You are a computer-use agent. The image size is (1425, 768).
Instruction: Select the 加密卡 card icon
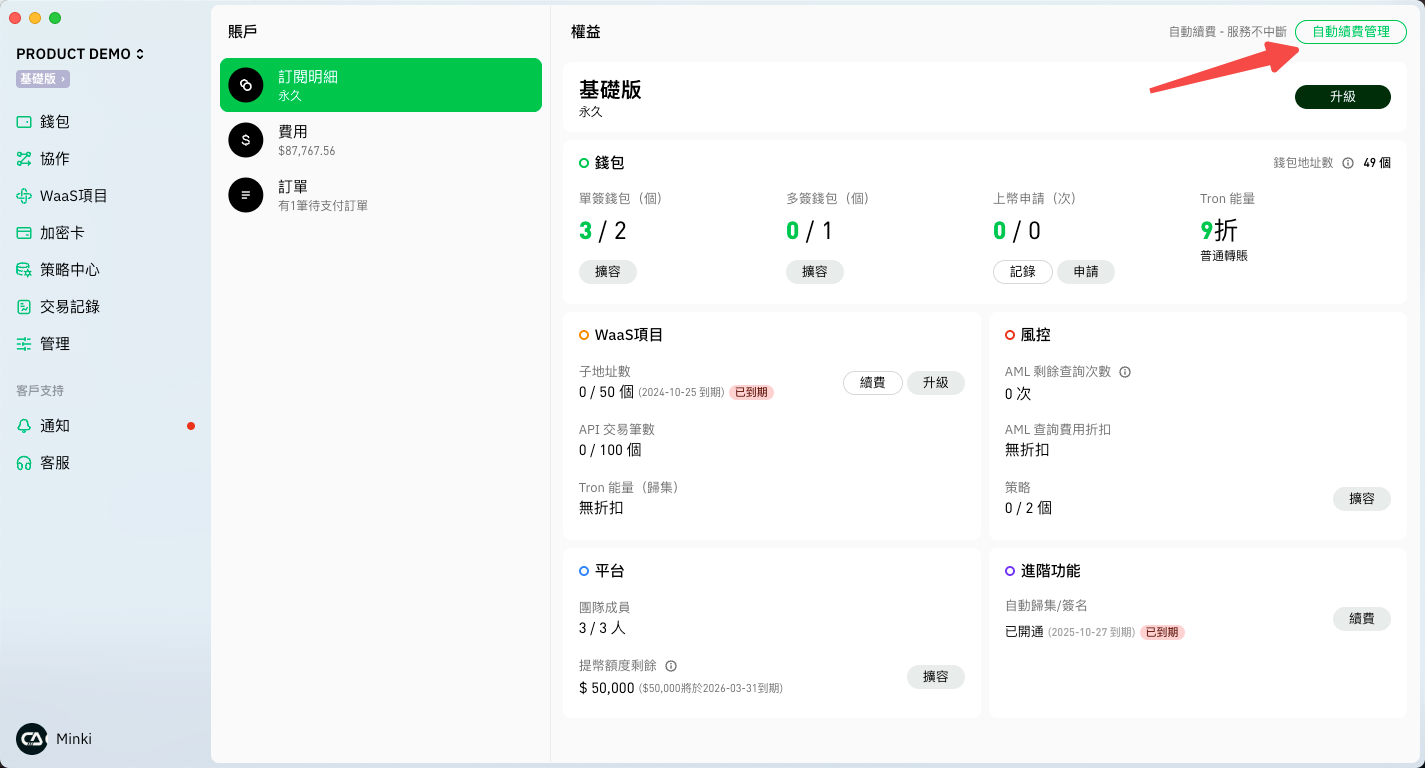point(24,233)
